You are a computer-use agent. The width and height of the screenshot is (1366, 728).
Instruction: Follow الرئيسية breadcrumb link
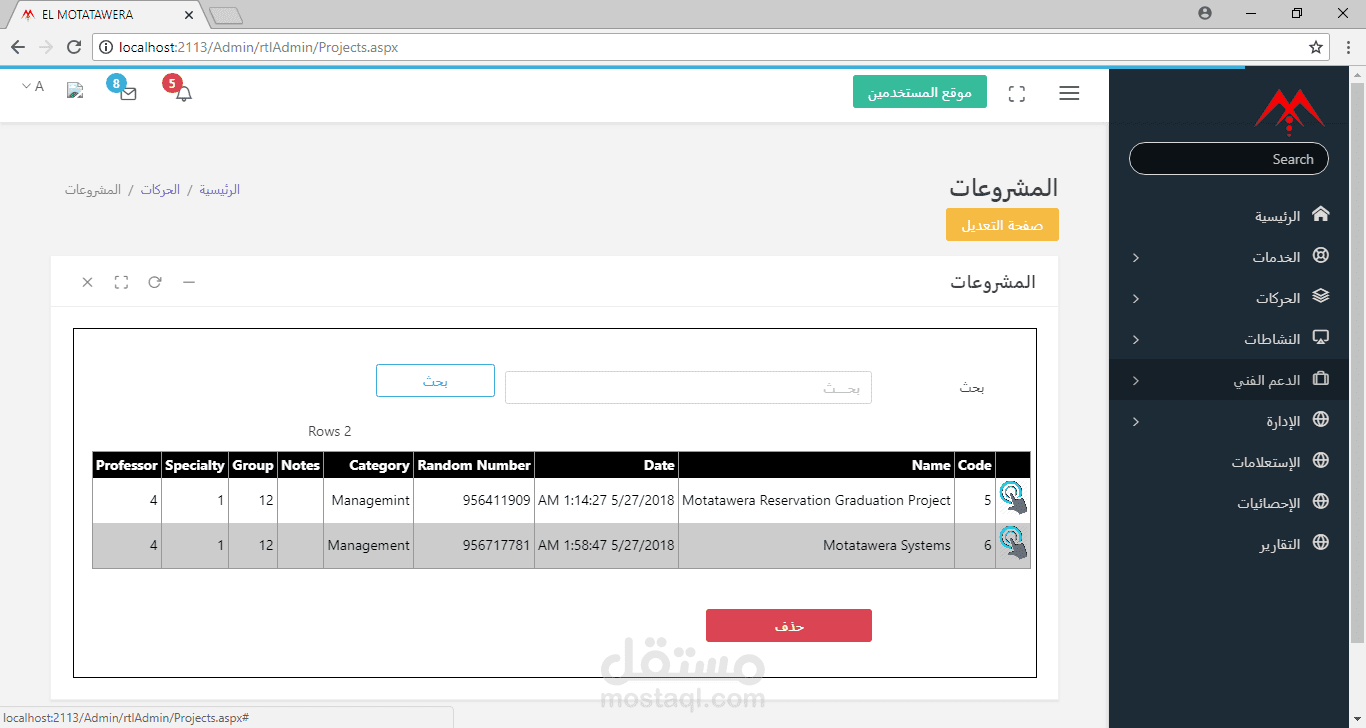click(x=220, y=189)
